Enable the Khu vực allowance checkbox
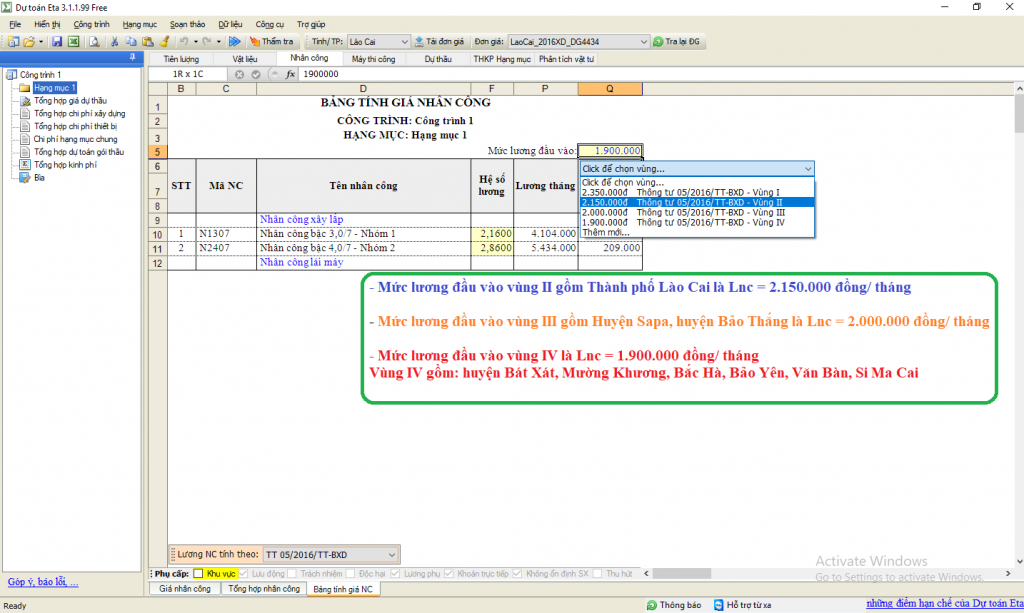The image size is (1024, 613). 198,574
